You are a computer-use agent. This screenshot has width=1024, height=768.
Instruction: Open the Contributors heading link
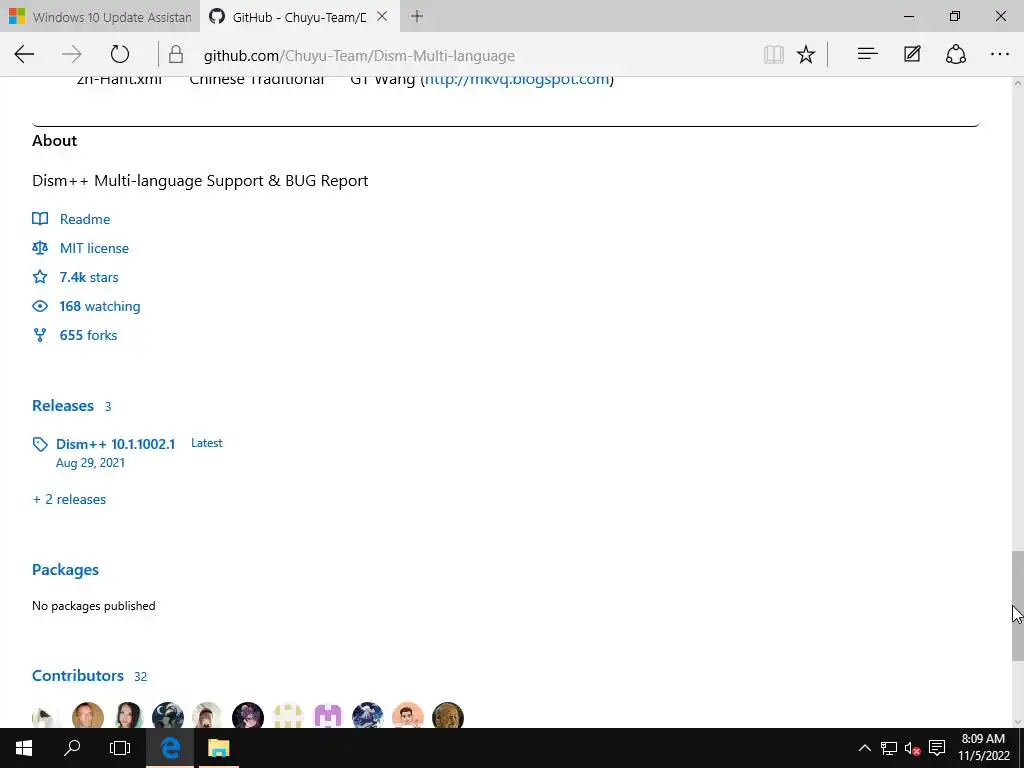[78, 675]
